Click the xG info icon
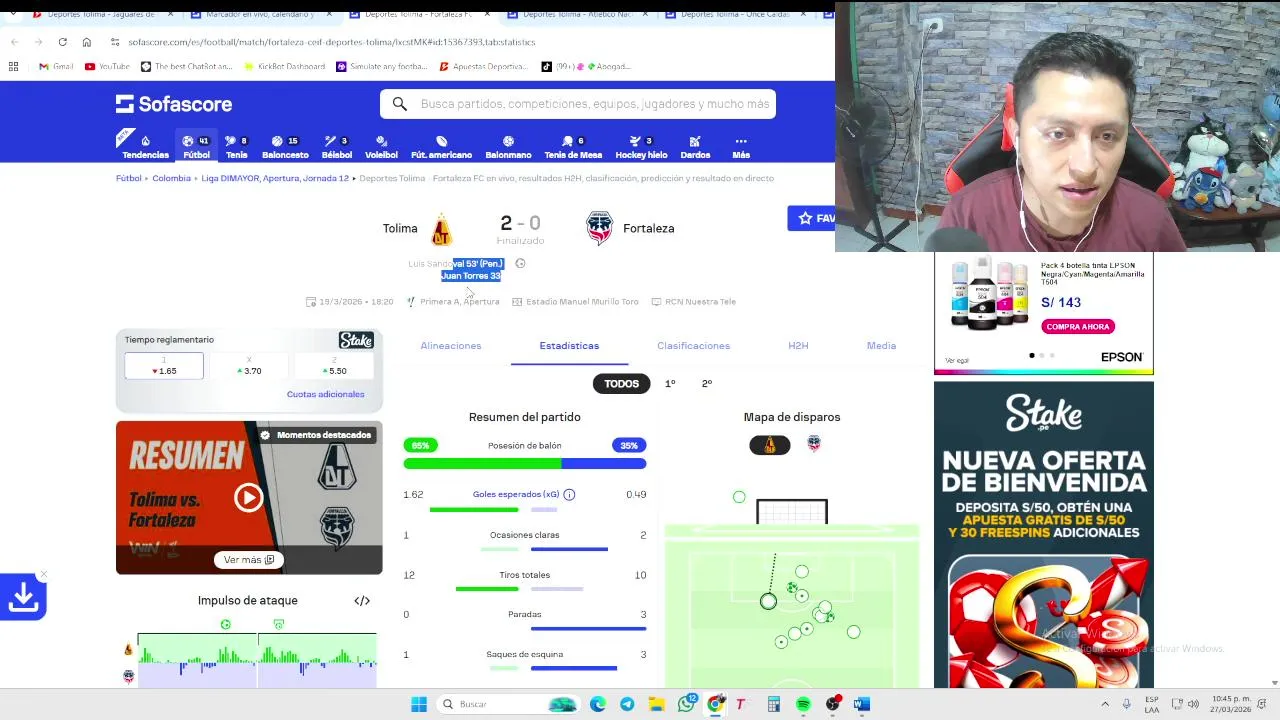Image resolution: width=1280 pixels, height=720 pixels. [569, 494]
